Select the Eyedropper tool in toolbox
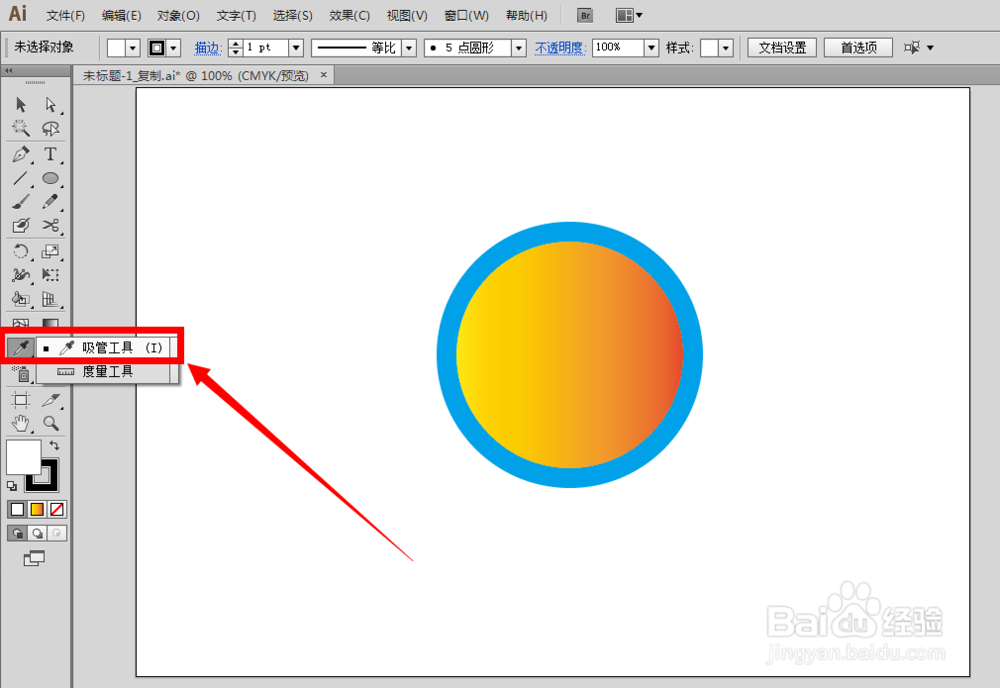The image size is (1000, 688). pos(21,348)
